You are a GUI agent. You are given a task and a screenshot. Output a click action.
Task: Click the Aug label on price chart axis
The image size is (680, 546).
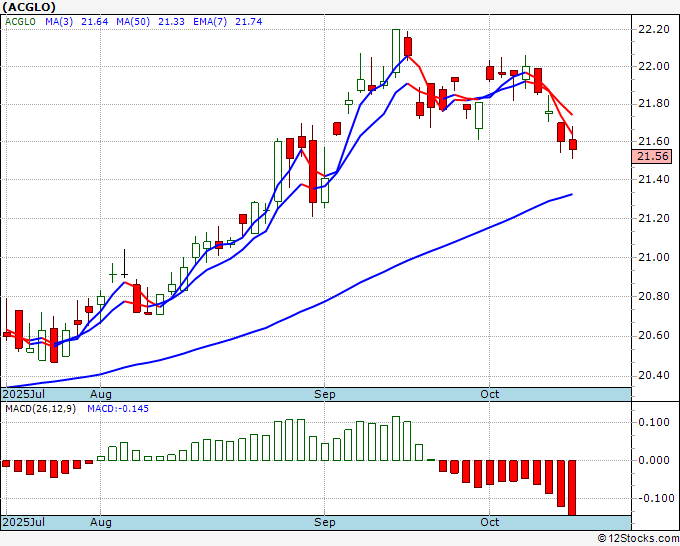point(101,394)
